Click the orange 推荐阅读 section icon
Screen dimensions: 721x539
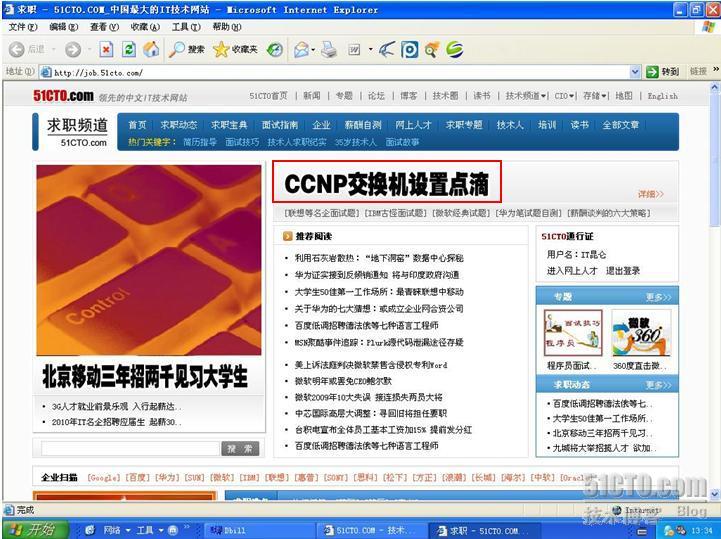pyautogui.click(x=288, y=236)
